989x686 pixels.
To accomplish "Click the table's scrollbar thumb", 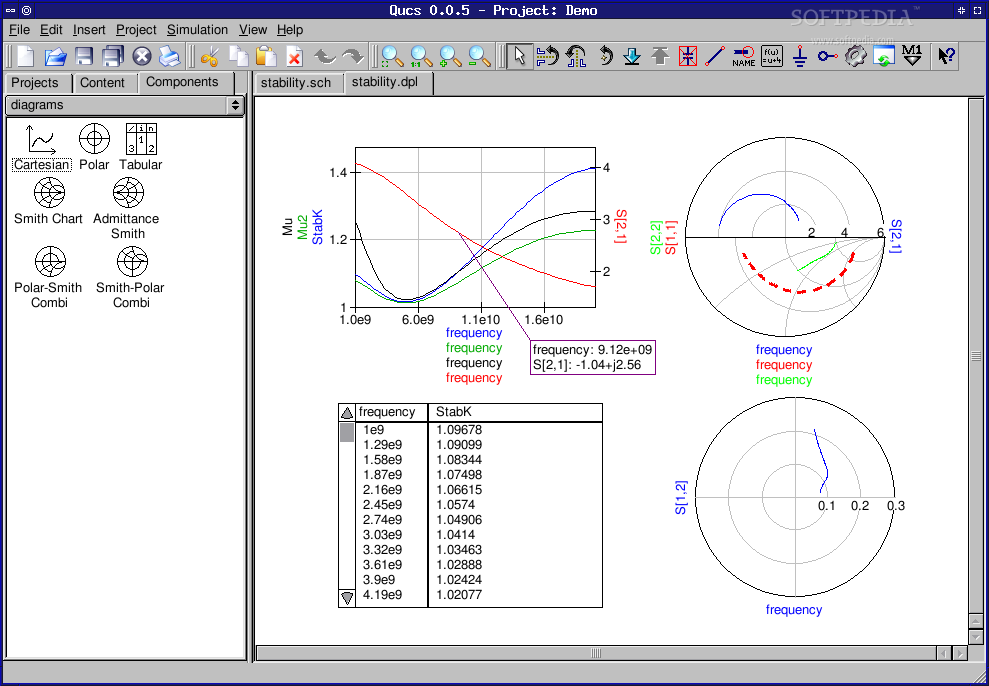I will pos(347,433).
